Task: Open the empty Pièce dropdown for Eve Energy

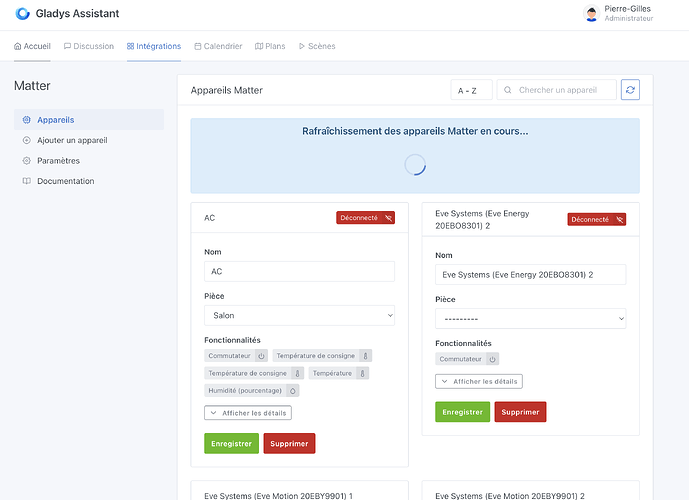Action: [530, 318]
